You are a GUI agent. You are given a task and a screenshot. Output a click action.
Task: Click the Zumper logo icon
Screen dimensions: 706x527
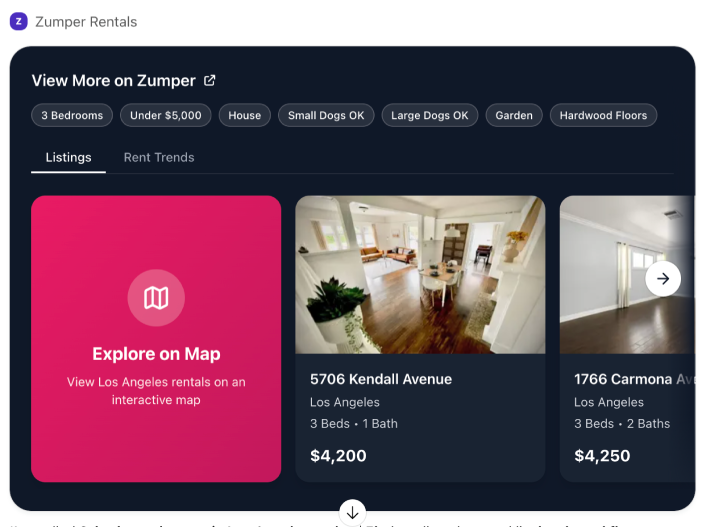[x=18, y=21]
